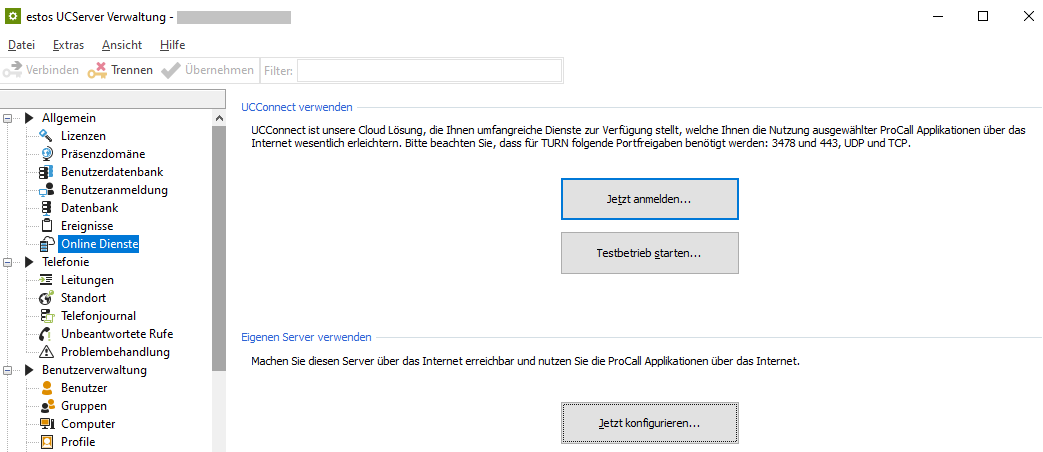The image size is (1043, 452).
Task: Click the Ereignisse clipboard icon
Action: click(47, 225)
